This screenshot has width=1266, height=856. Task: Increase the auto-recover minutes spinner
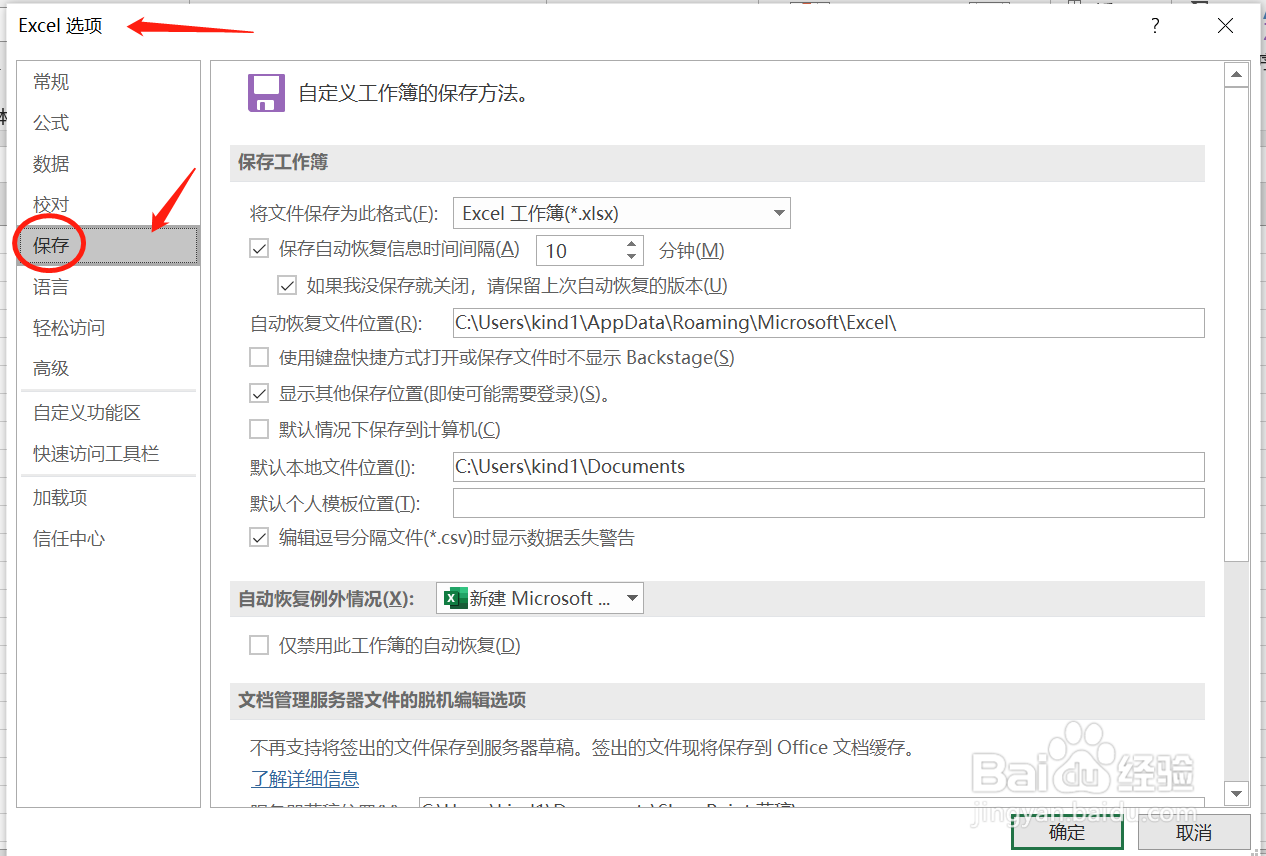coord(631,243)
